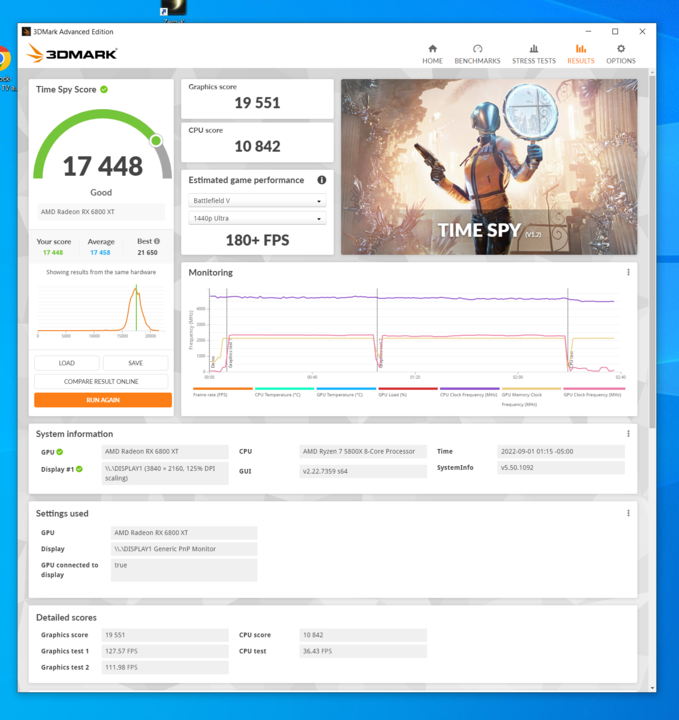Select the Results tab
This screenshot has height=720, width=679.
[580, 54]
